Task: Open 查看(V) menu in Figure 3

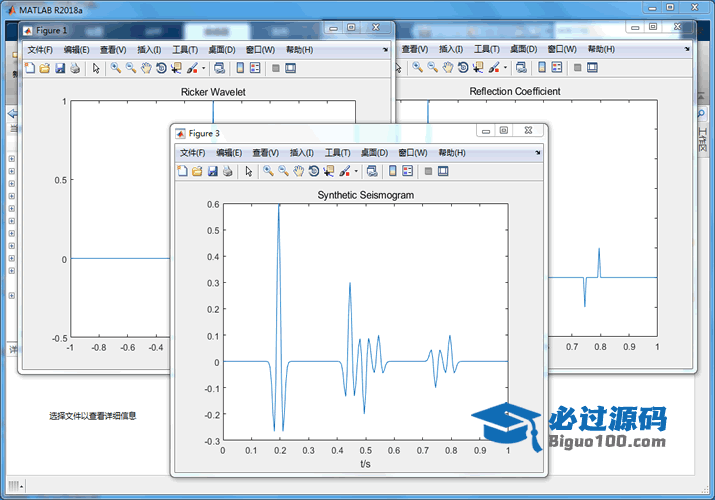Action: (x=266, y=153)
